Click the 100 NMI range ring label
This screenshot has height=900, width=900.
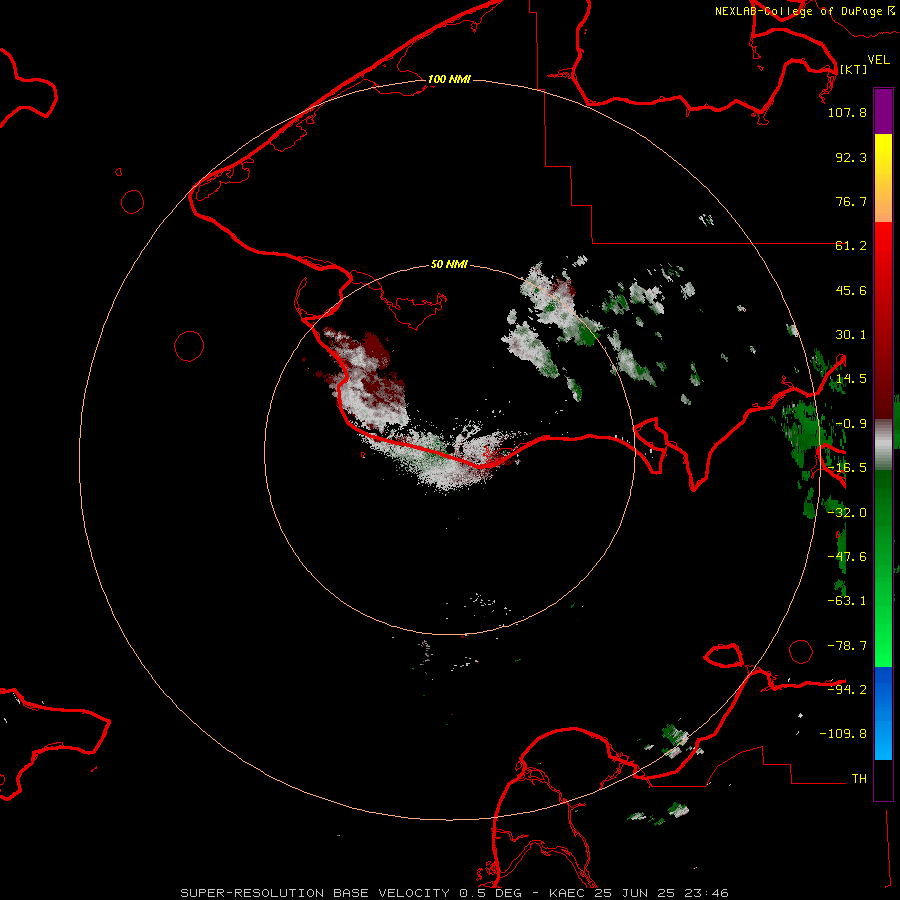coord(449,79)
